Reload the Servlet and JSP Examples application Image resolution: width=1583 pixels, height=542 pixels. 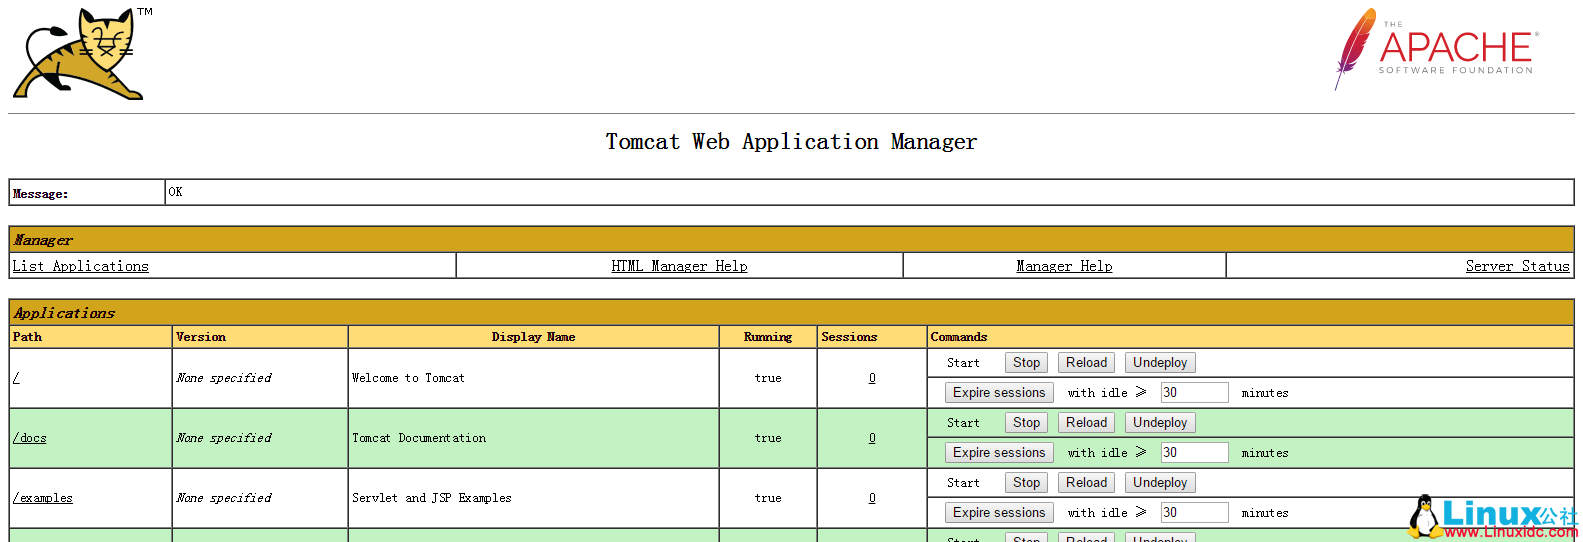[1086, 483]
